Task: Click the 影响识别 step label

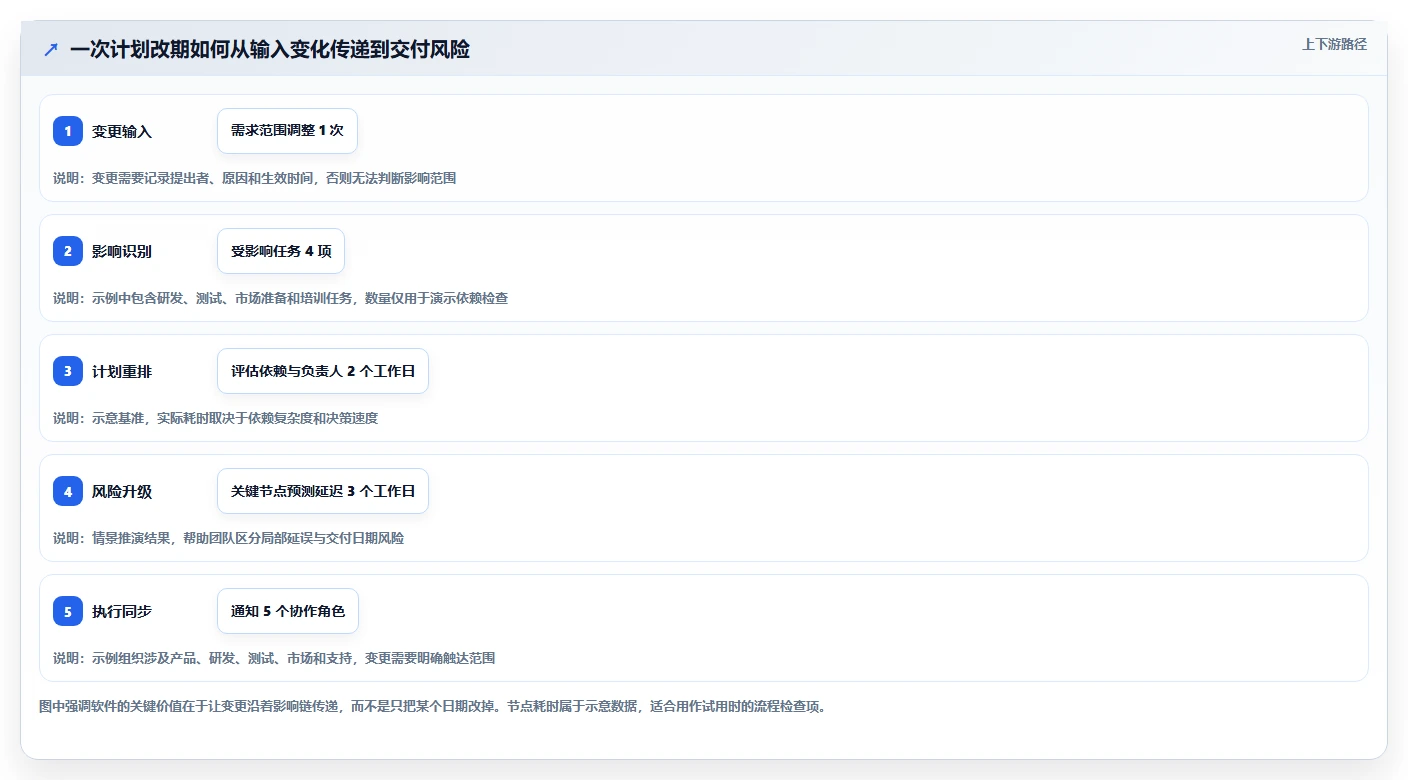Action: coord(122,252)
